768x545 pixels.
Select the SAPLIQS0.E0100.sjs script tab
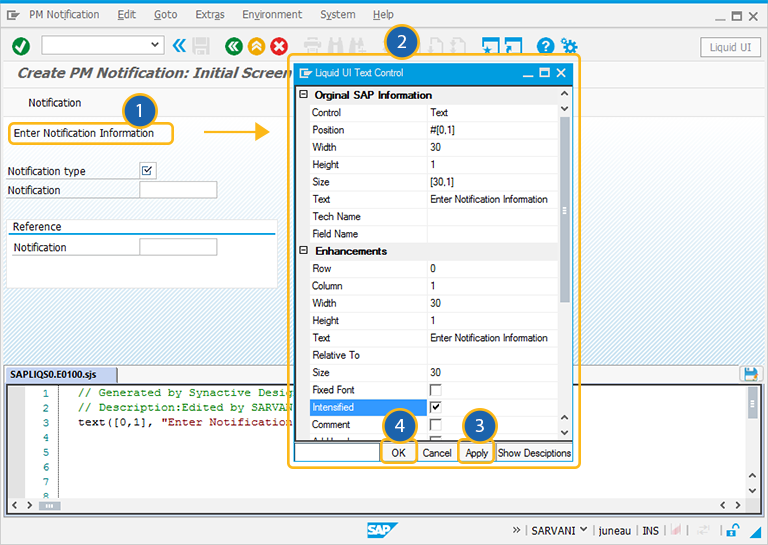(61, 375)
